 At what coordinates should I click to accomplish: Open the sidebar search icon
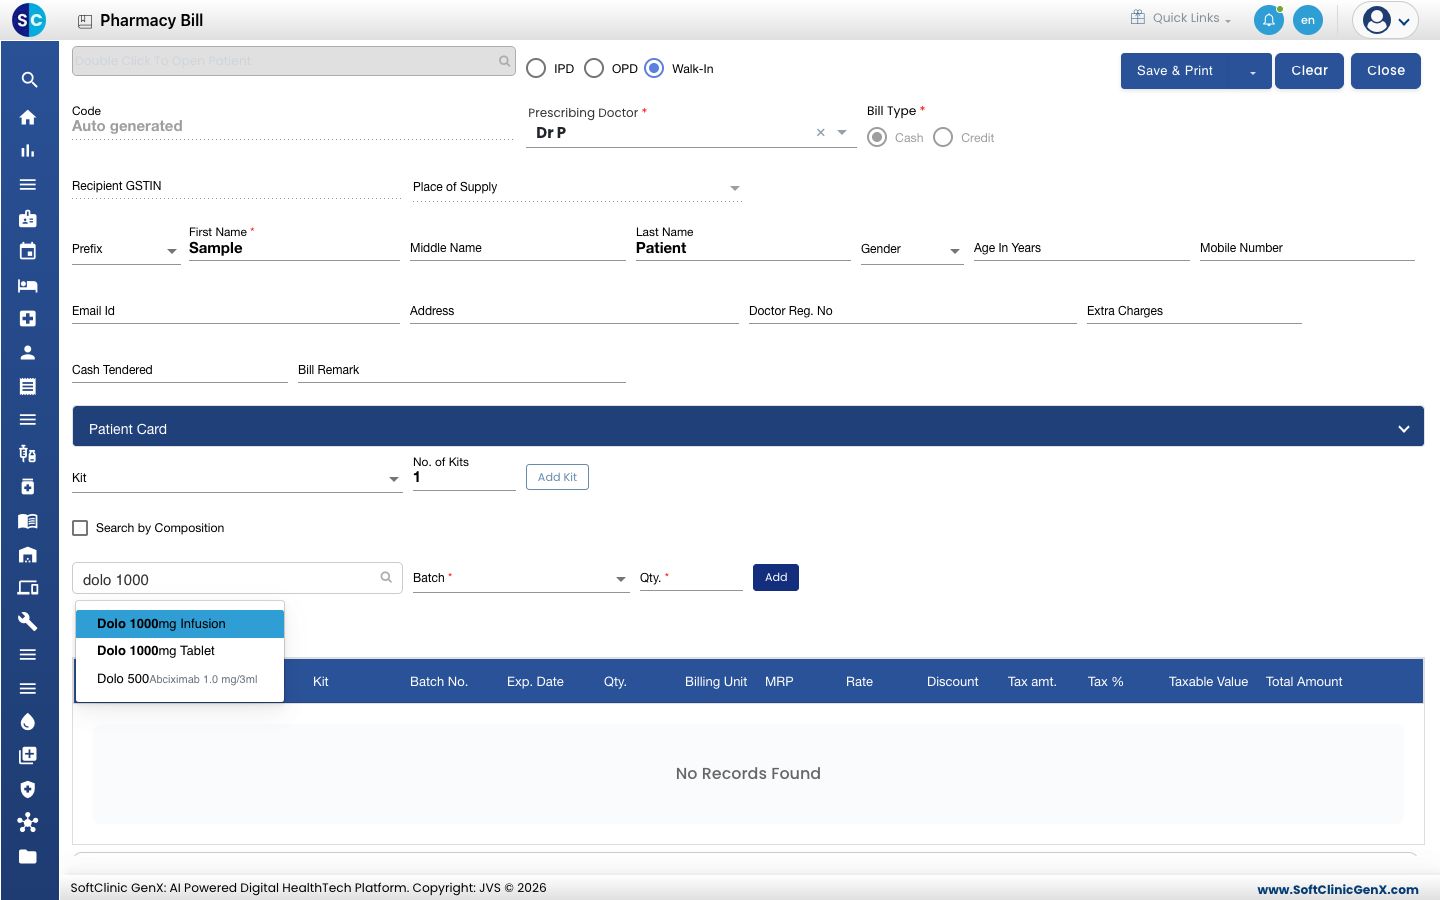click(29, 80)
